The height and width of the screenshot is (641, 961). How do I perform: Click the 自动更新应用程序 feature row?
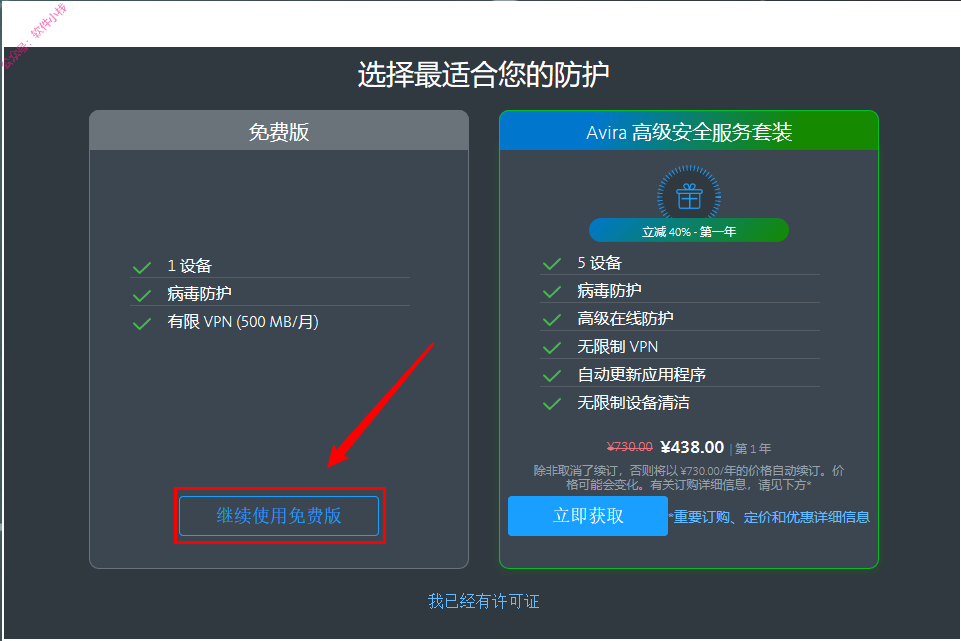[680, 374]
